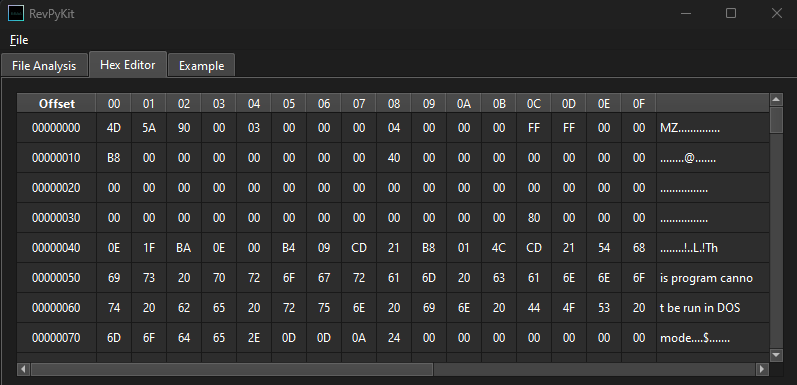
Task: Click the RevPyKit app icon in title bar
Action: [16, 13]
